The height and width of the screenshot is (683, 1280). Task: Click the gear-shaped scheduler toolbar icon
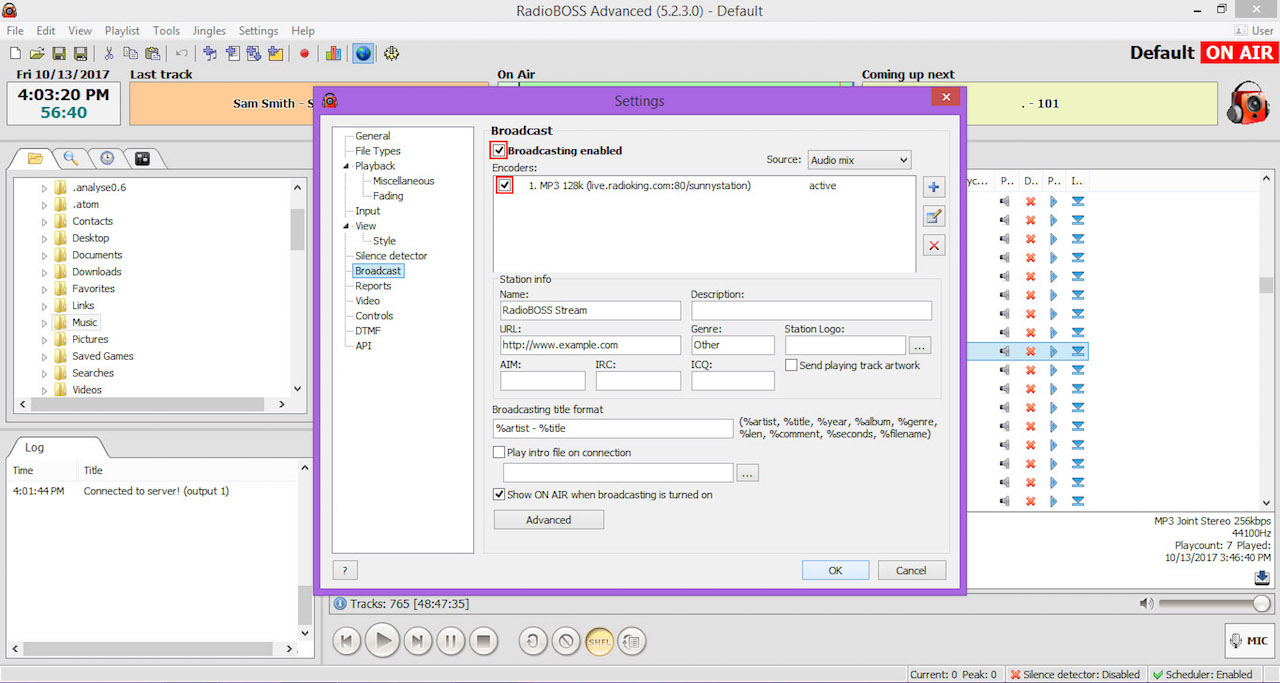[x=392, y=53]
